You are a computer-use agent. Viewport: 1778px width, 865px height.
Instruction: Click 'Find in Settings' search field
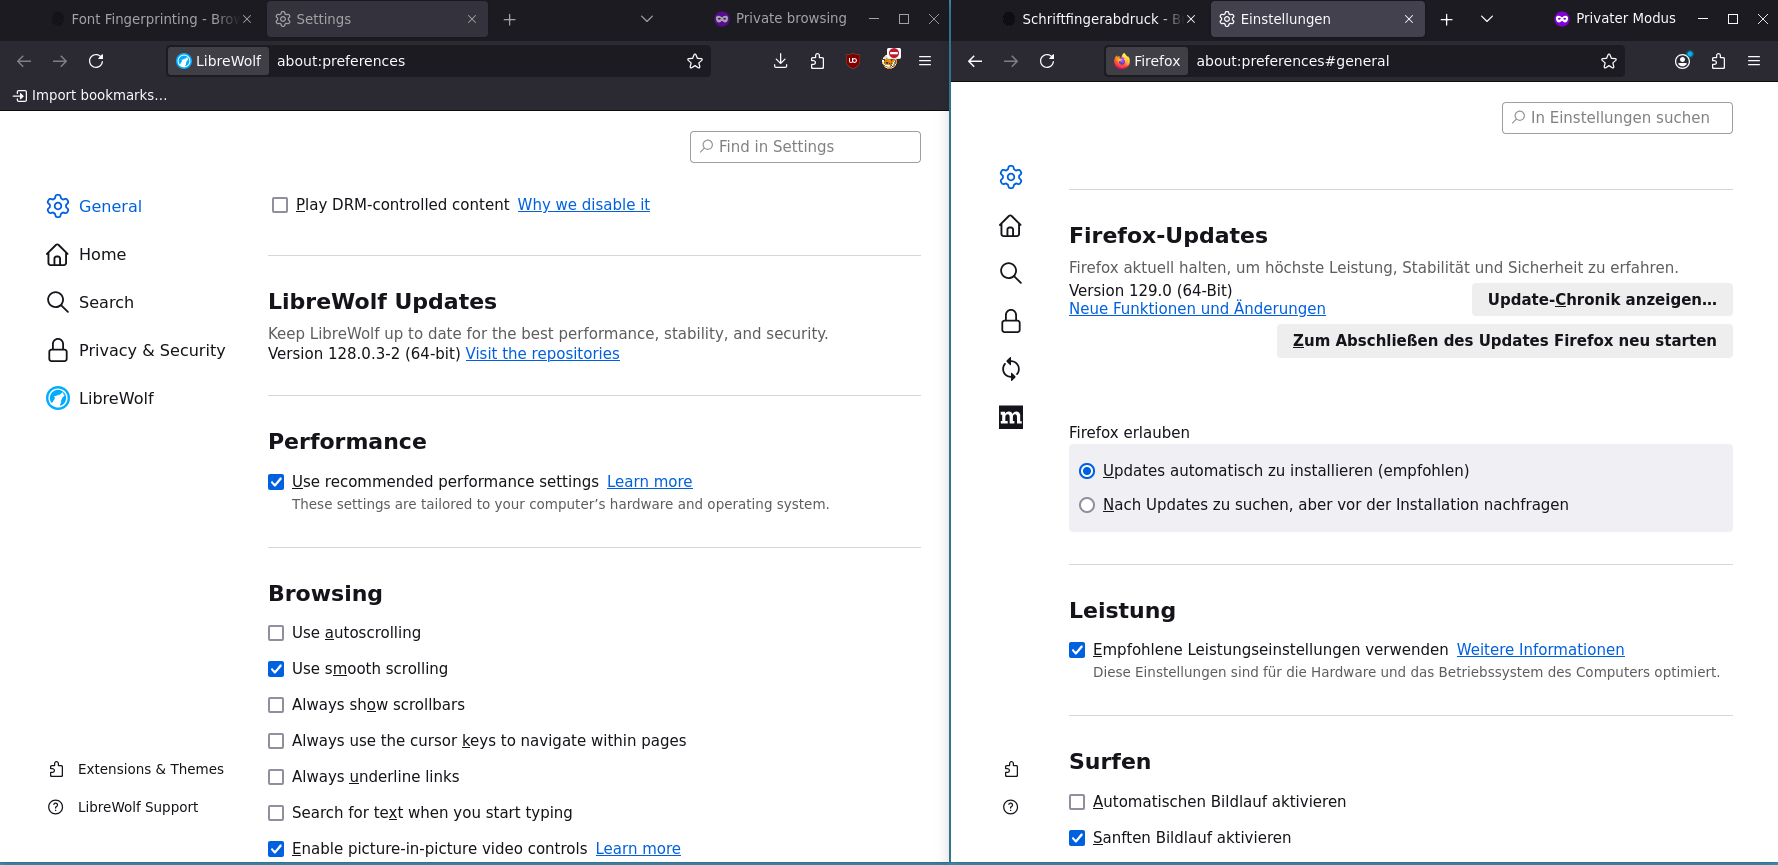pyautogui.click(x=805, y=146)
